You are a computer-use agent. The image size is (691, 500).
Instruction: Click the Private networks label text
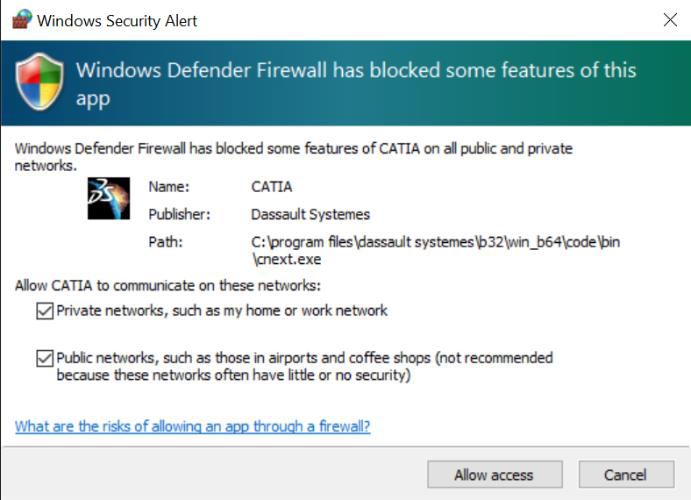(x=222, y=311)
